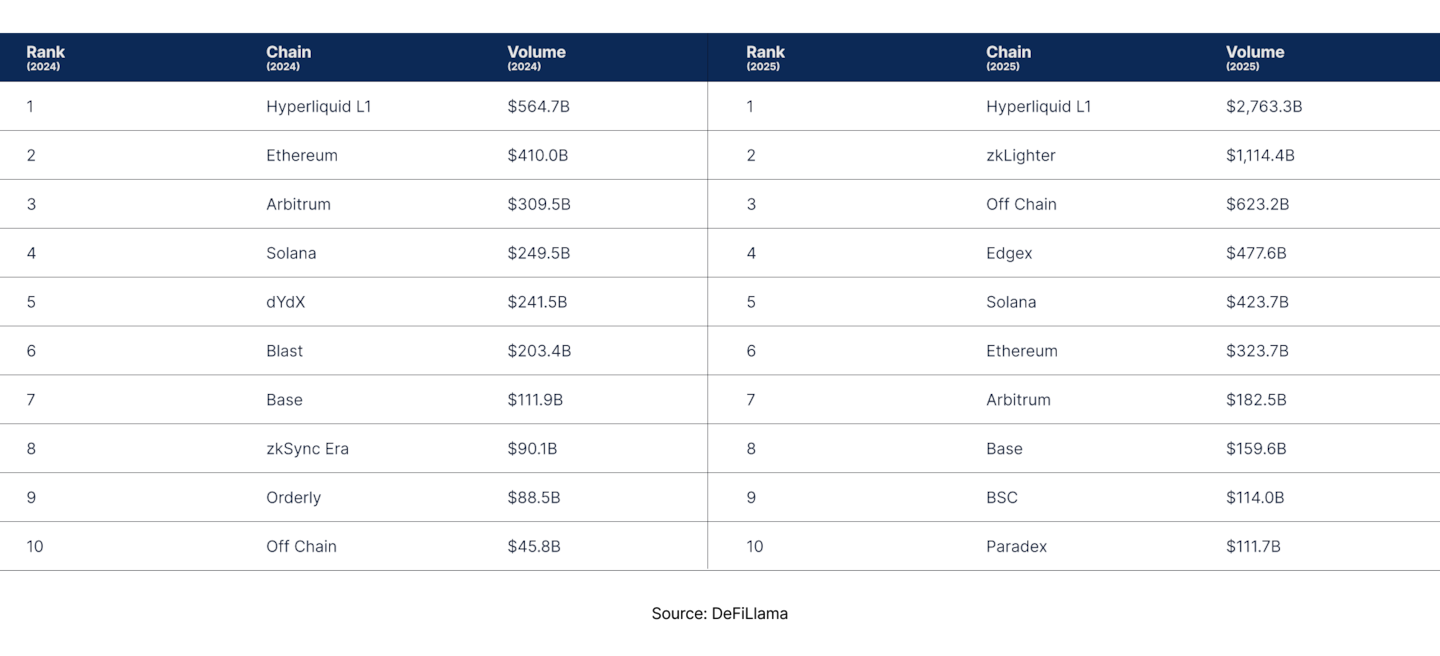This screenshot has width=1440, height=656.
Task: Click the Paradex chain cell
Action: tap(1017, 547)
